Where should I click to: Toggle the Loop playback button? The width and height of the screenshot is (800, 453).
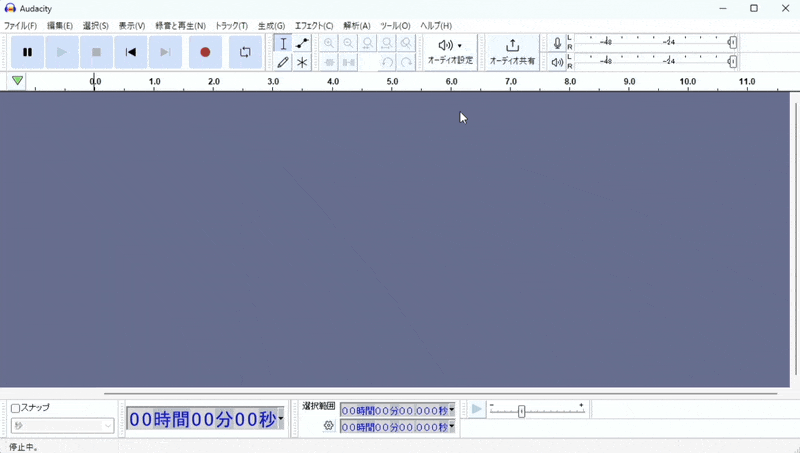point(245,52)
